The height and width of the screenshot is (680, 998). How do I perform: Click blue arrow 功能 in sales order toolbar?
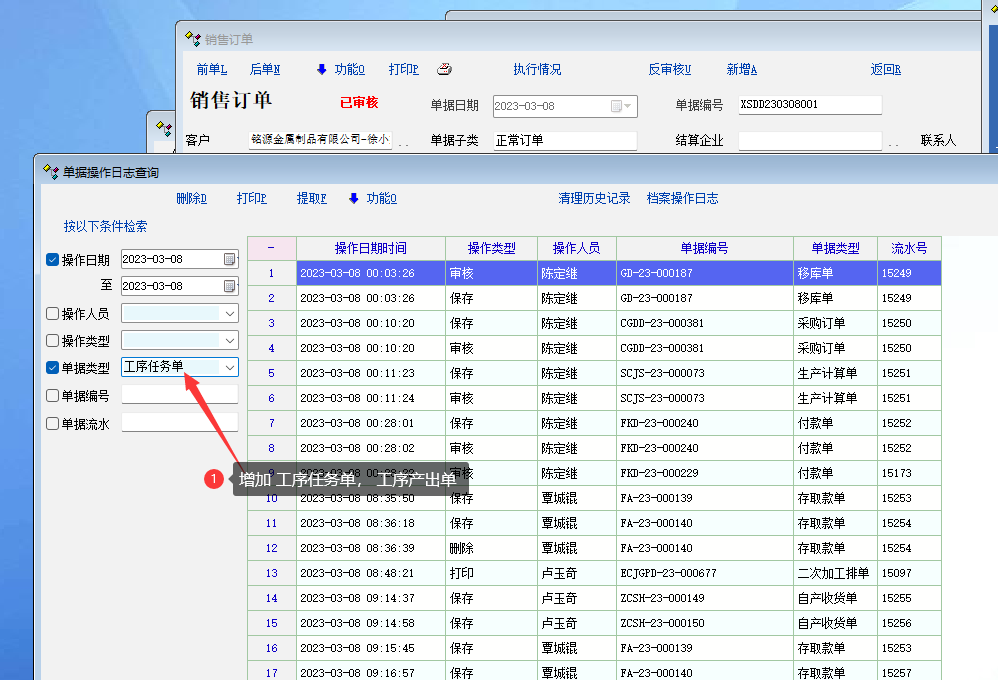click(x=340, y=69)
